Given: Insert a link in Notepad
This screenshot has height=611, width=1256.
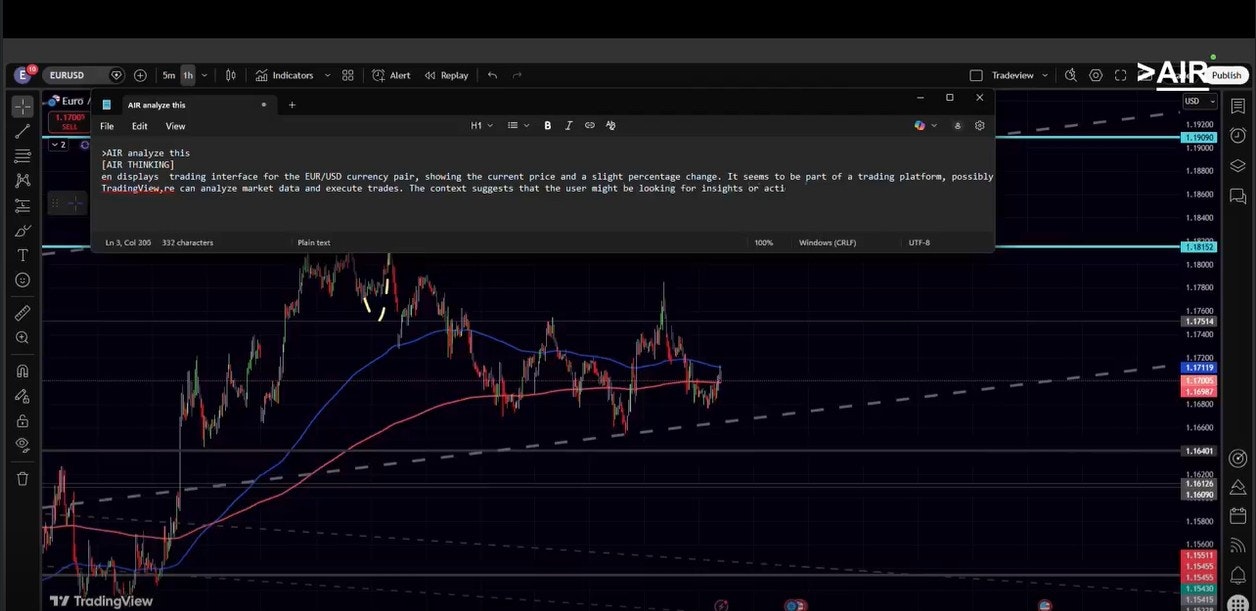Looking at the screenshot, I should [589, 126].
